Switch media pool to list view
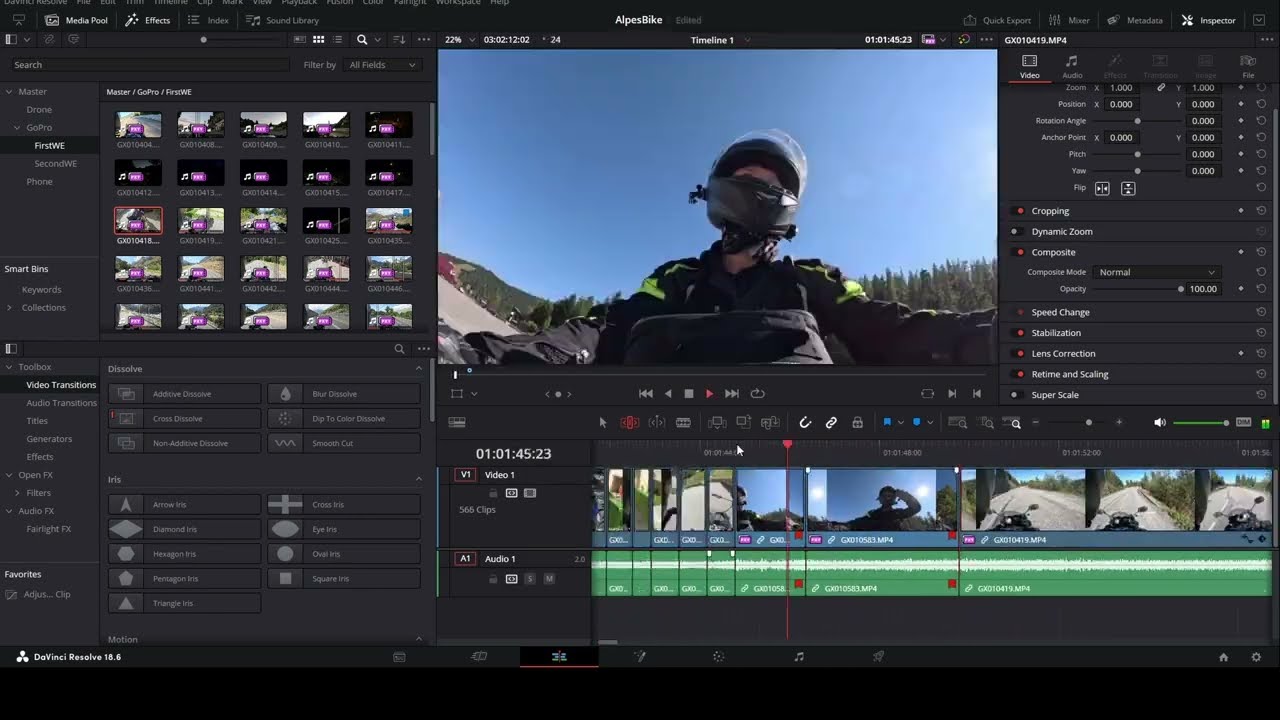The height and width of the screenshot is (720, 1280). [338, 39]
